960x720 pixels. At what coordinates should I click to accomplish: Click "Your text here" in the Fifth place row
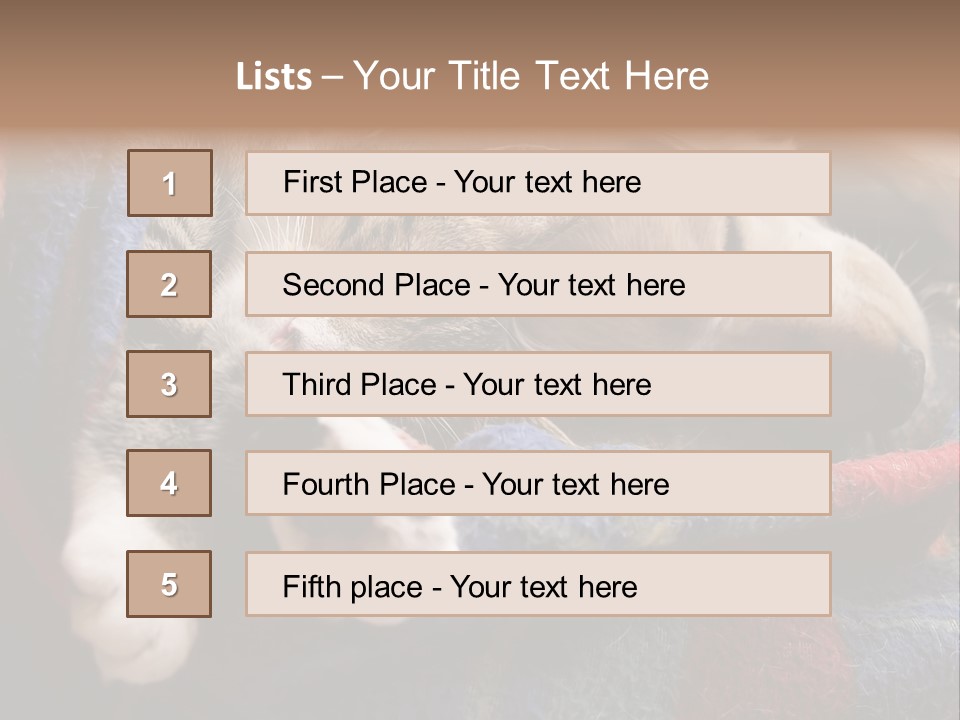click(543, 586)
